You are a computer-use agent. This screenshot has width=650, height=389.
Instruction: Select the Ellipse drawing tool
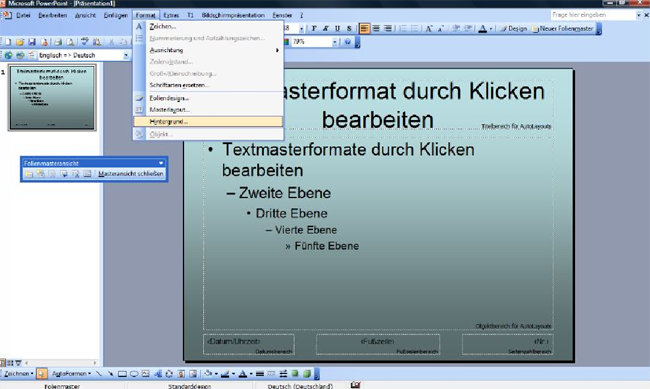coord(134,374)
